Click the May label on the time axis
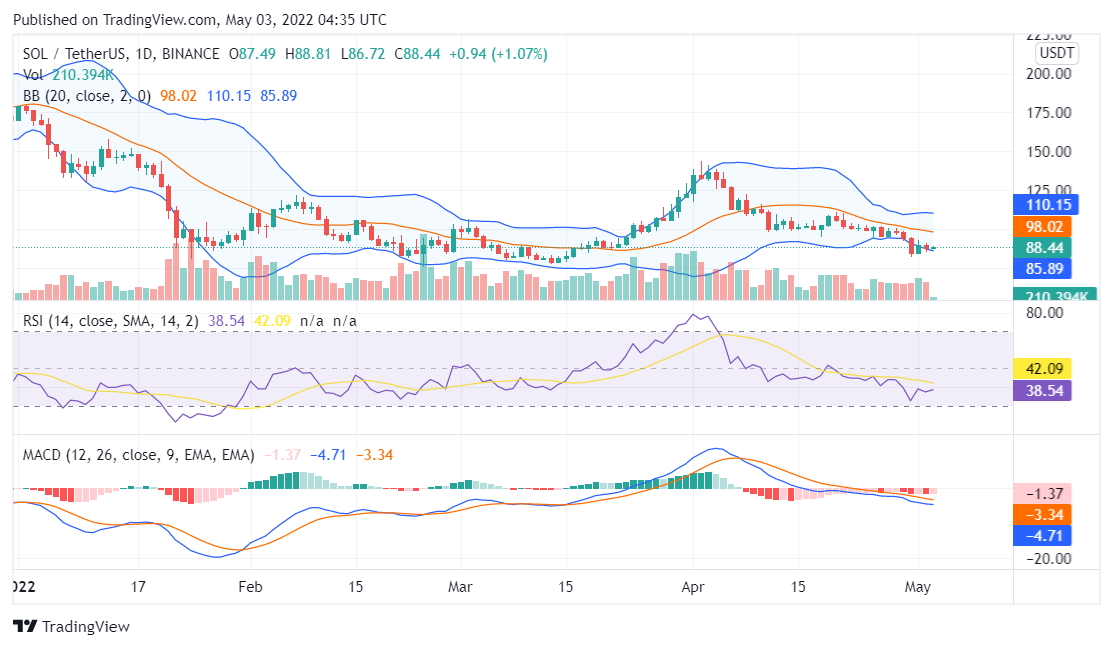This screenshot has width=1113, height=648. pyautogui.click(x=919, y=587)
